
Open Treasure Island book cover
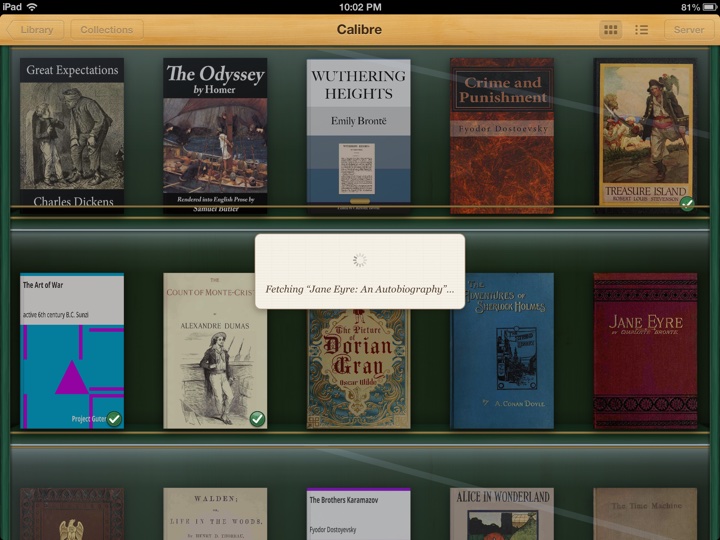pyautogui.click(x=645, y=135)
